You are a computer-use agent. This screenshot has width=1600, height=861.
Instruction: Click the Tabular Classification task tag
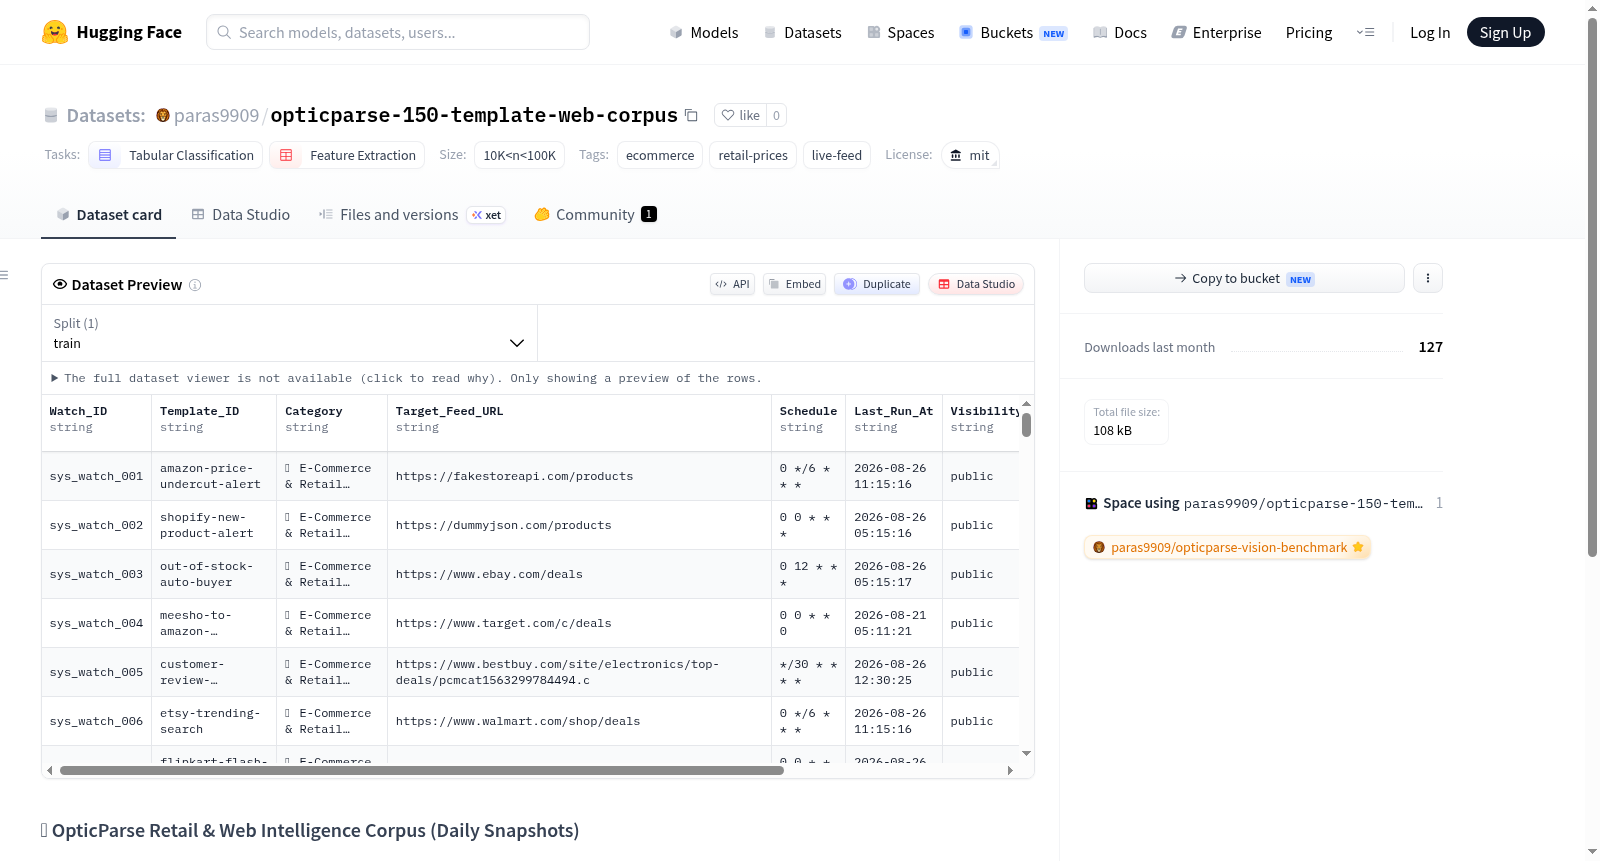pos(176,155)
